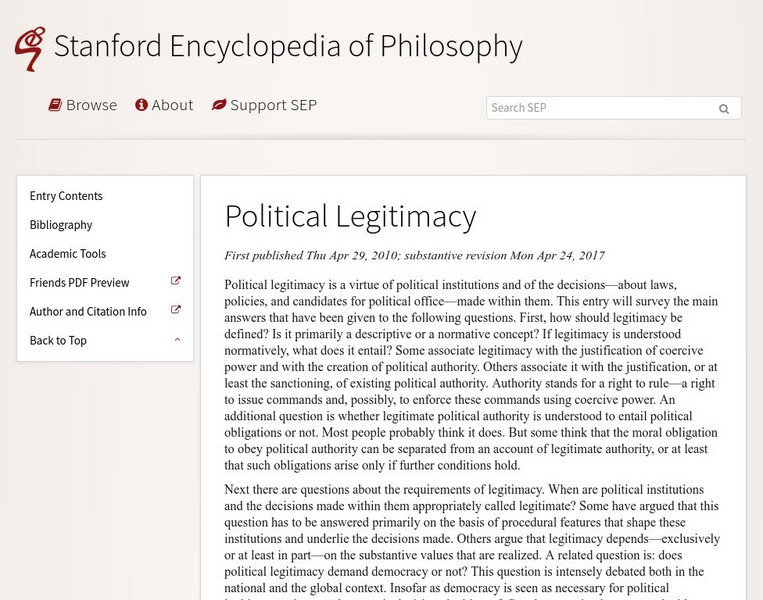Click the info circle icon beside About
Screen dimensions: 763x600
(x=142, y=105)
